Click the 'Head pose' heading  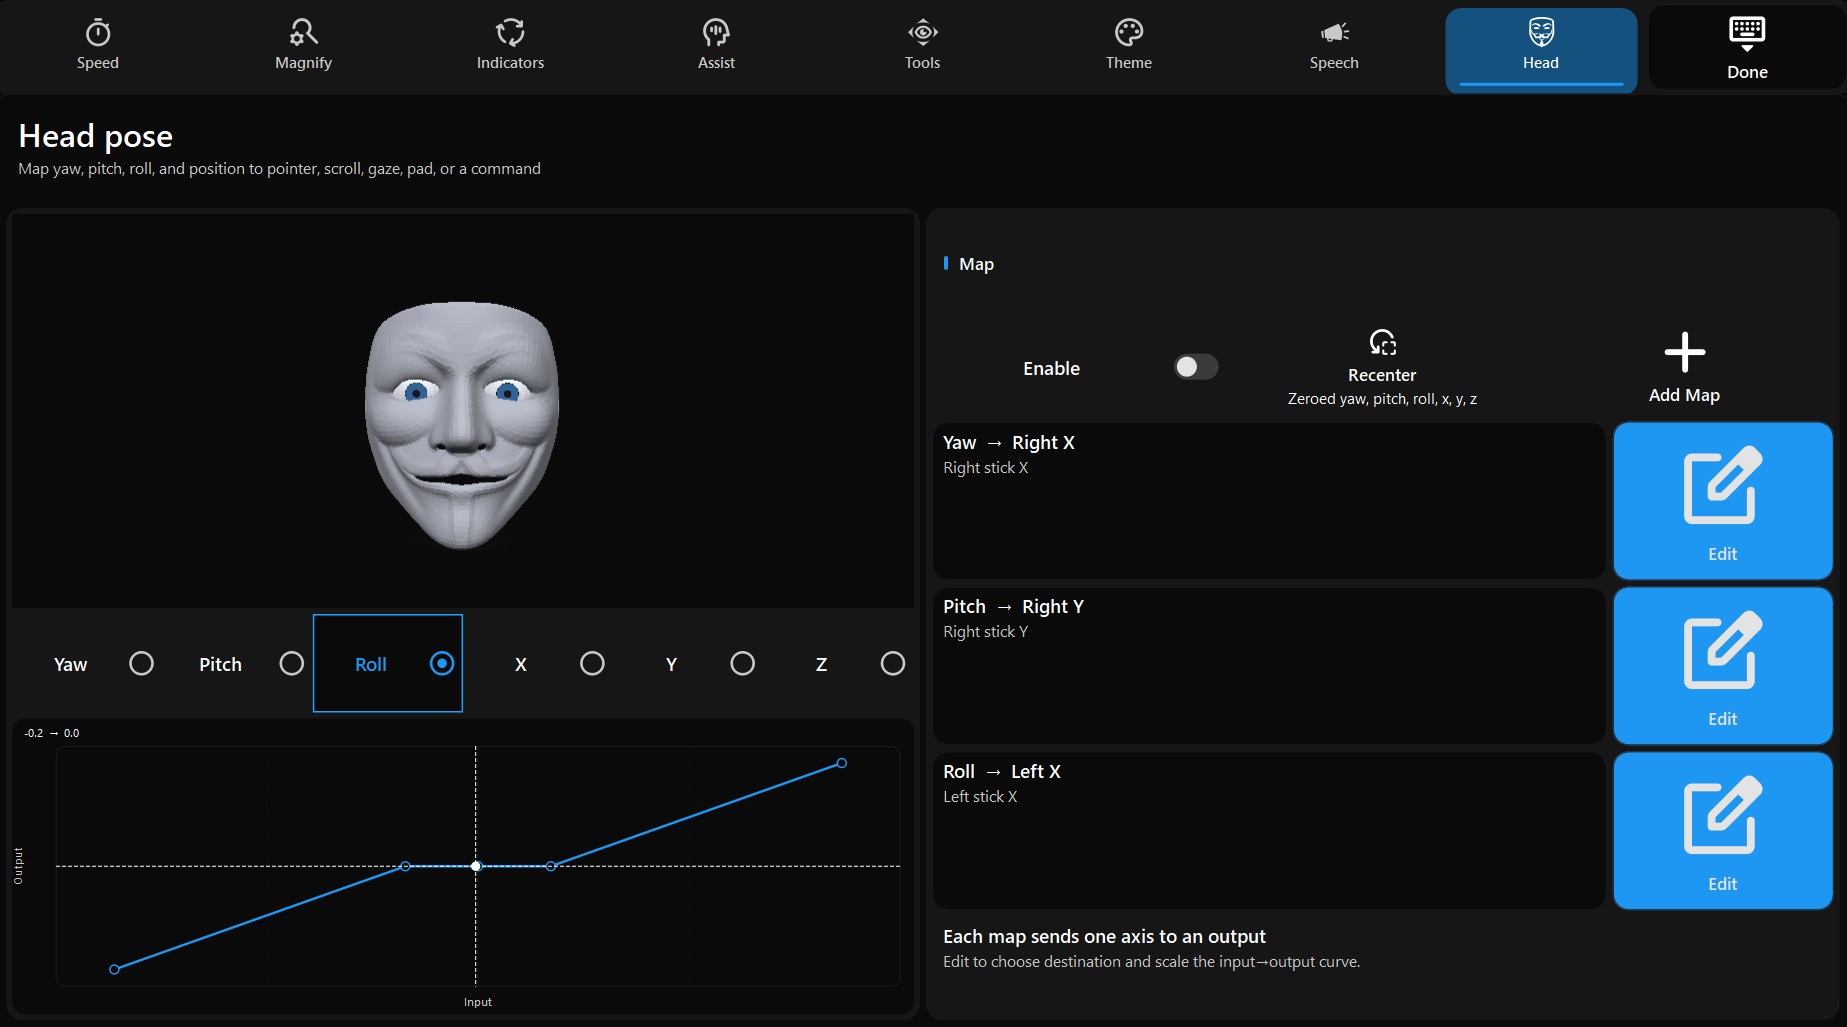pyautogui.click(x=96, y=136)
